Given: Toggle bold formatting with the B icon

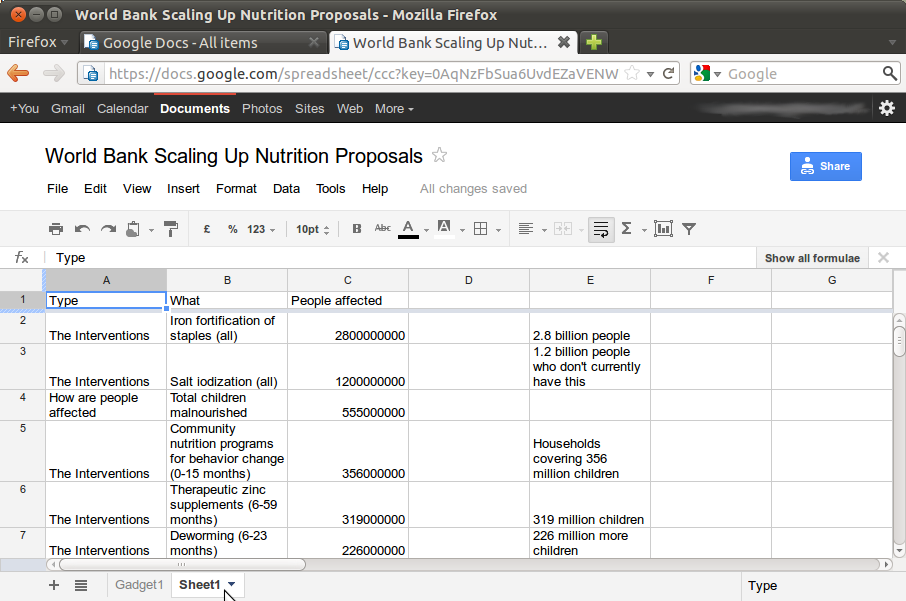Looking at the screenshot, I should click(x=357, y=229).
